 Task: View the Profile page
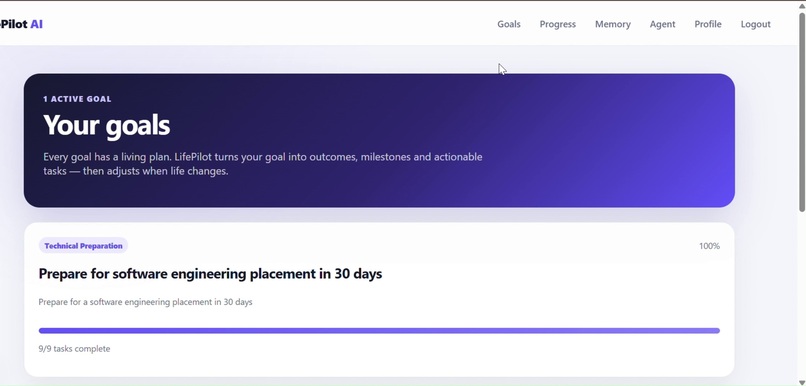(x=707, y=24)
